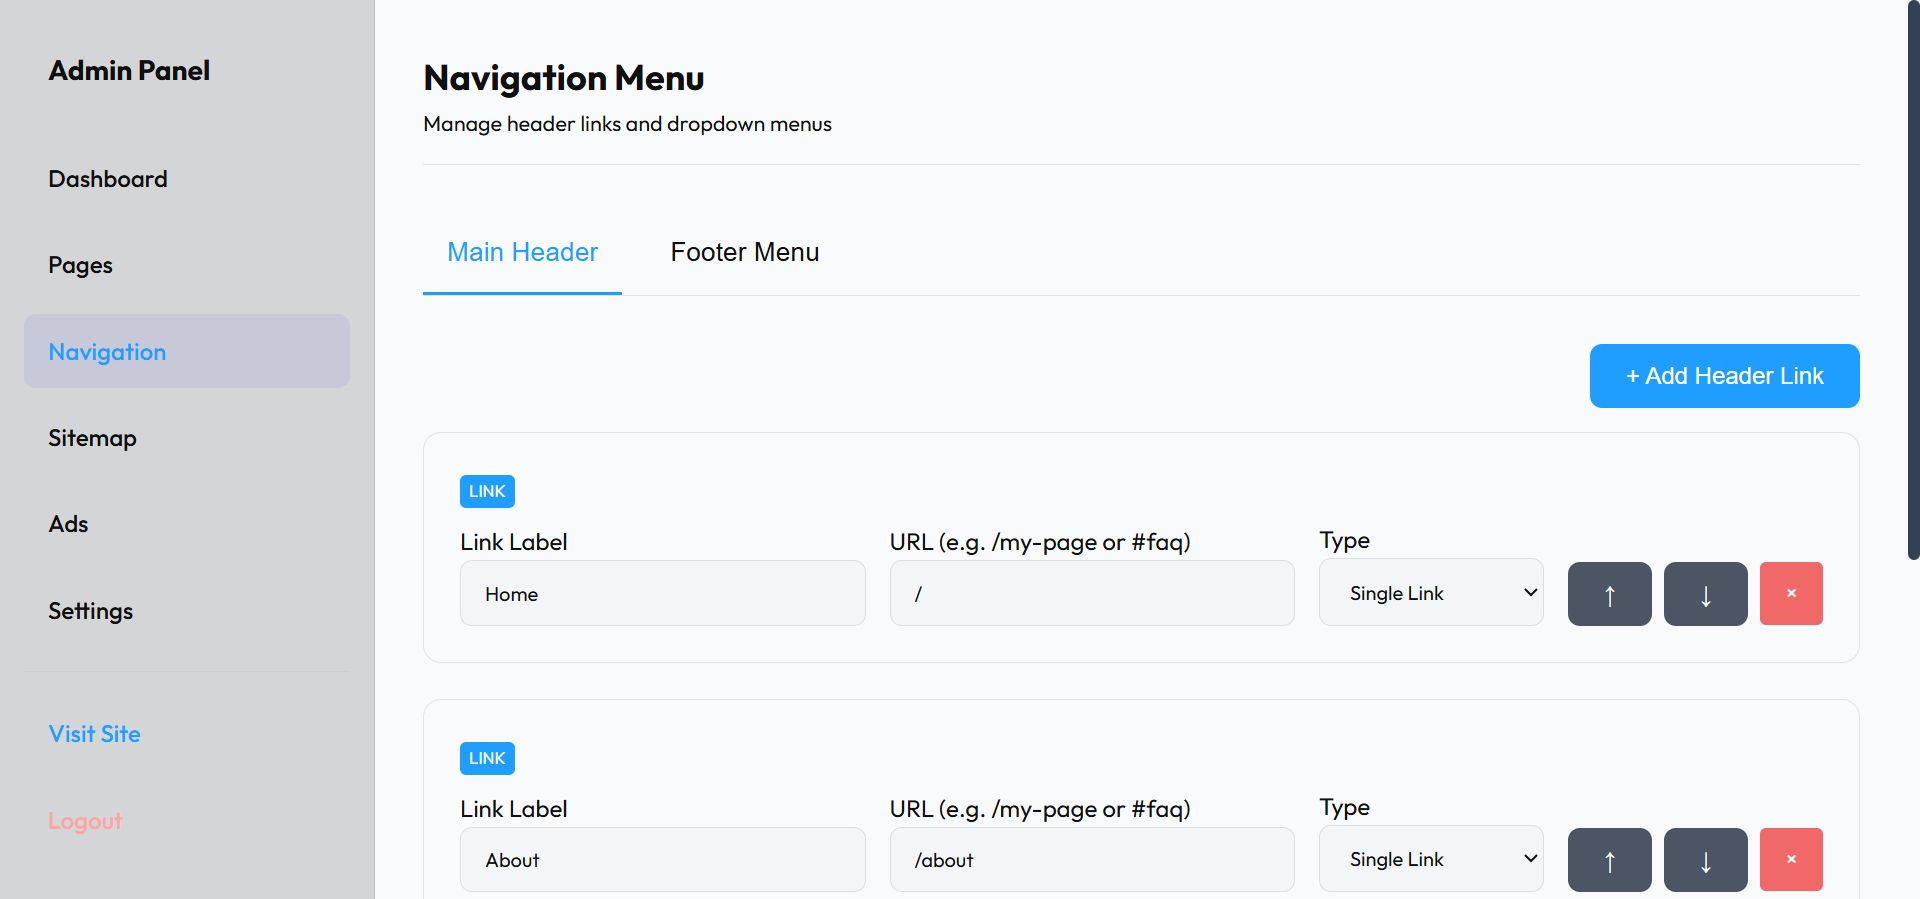Image resolution: width=1920 pixels, height=899 pixels.
Task: Switch to the Footer Menu tab
Action: pyautogui.click(x=744, y=252)
